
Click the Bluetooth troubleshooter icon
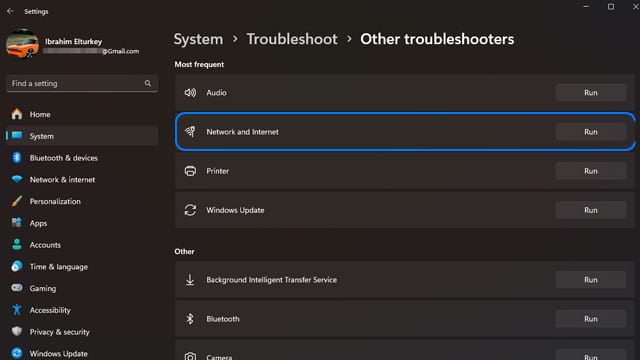pyautogui.click(x=190, y=319)
